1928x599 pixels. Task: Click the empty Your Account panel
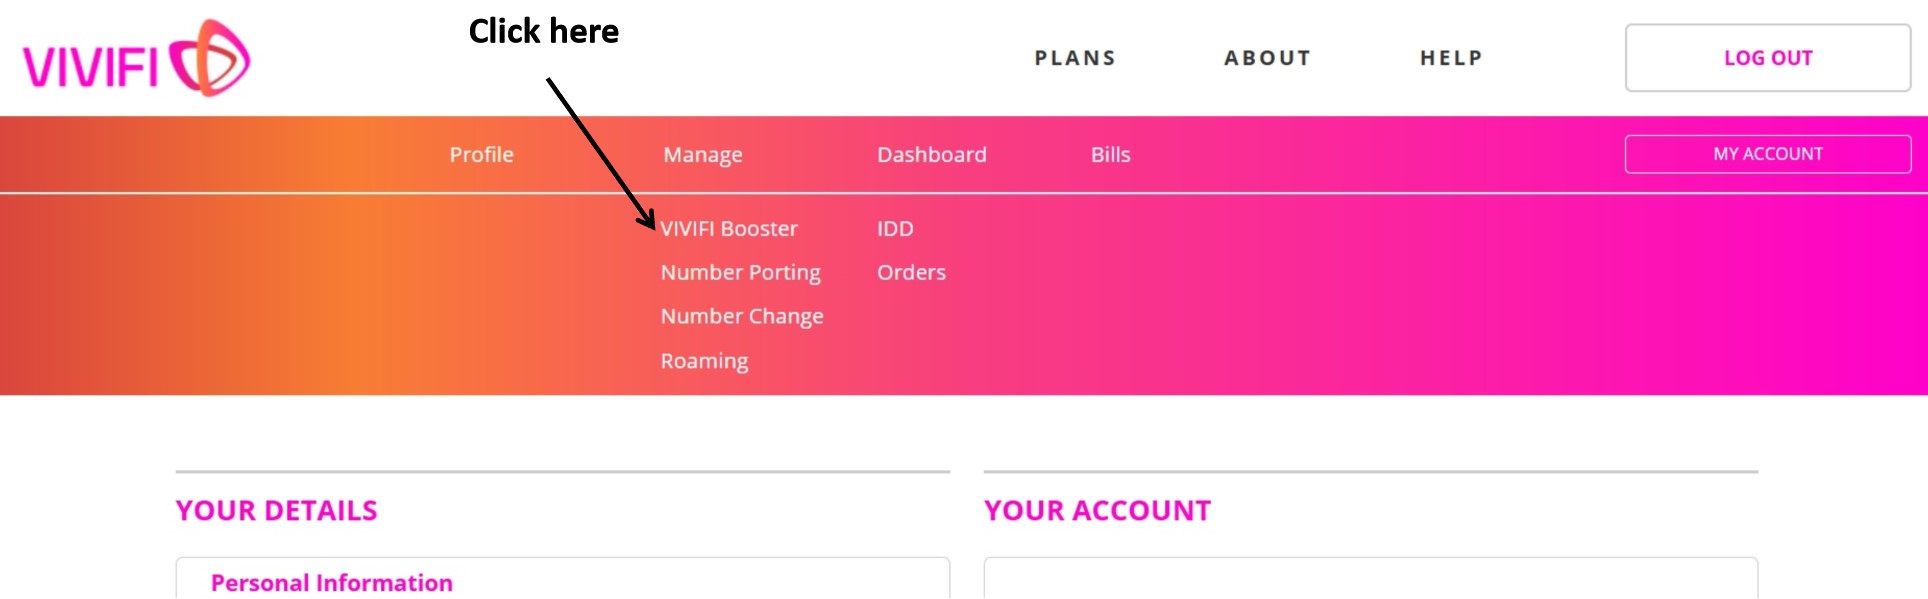pyautogui.click(x=1370, y=580)
